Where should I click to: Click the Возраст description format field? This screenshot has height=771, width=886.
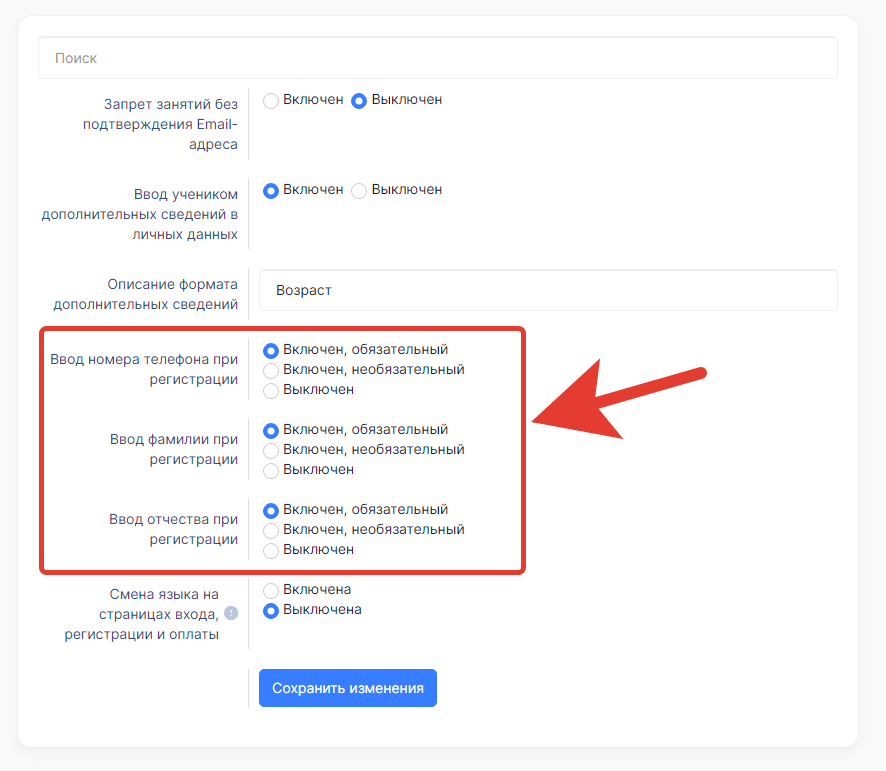pyautogui.click(x=548, y=290)
